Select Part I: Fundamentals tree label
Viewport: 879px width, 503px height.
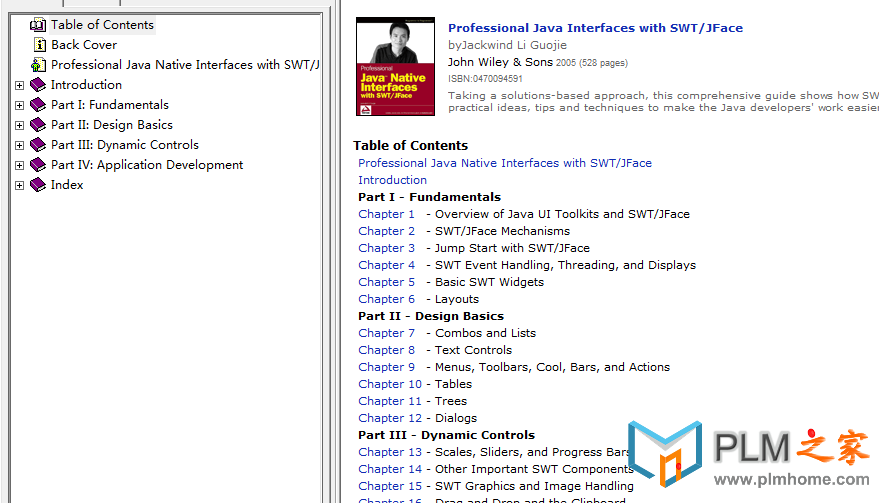point(110,105)
